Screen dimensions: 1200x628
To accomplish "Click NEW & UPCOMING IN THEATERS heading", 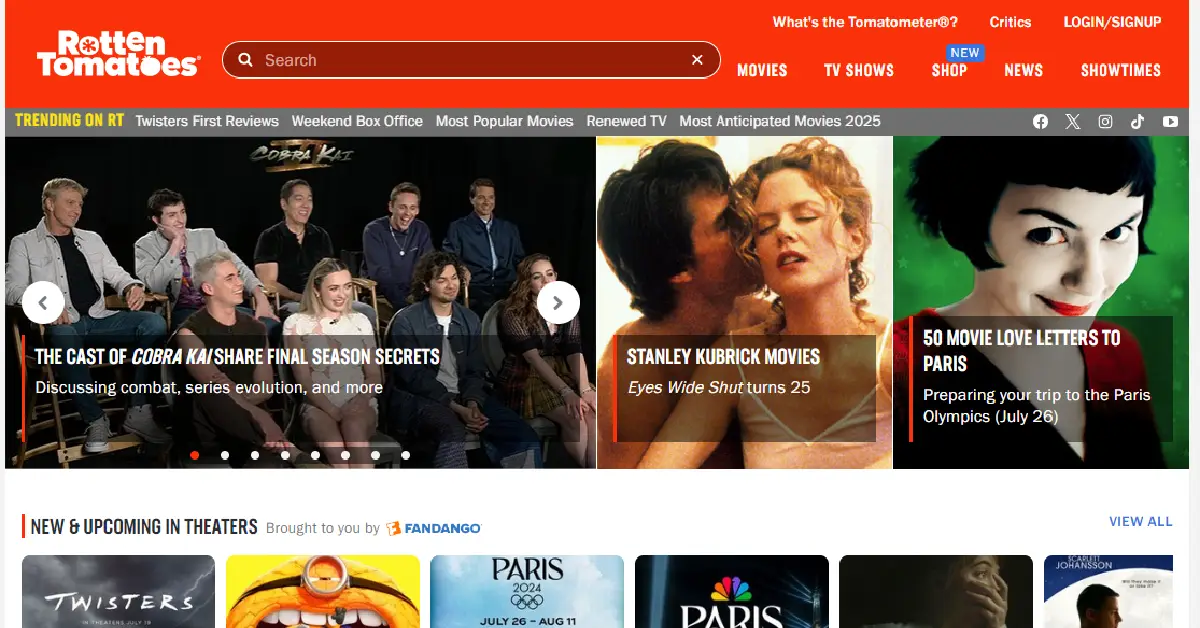I will (x=144, y=527).
